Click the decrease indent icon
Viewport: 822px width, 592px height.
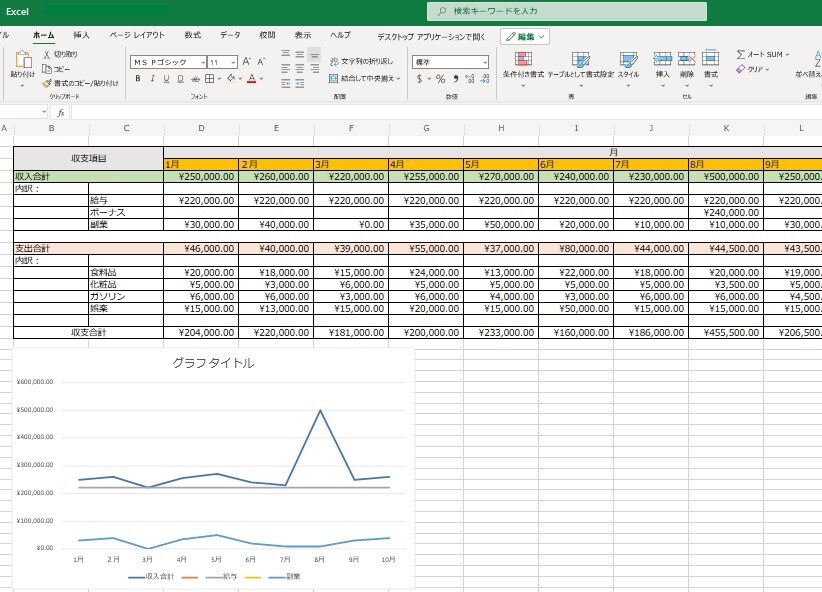286,83
